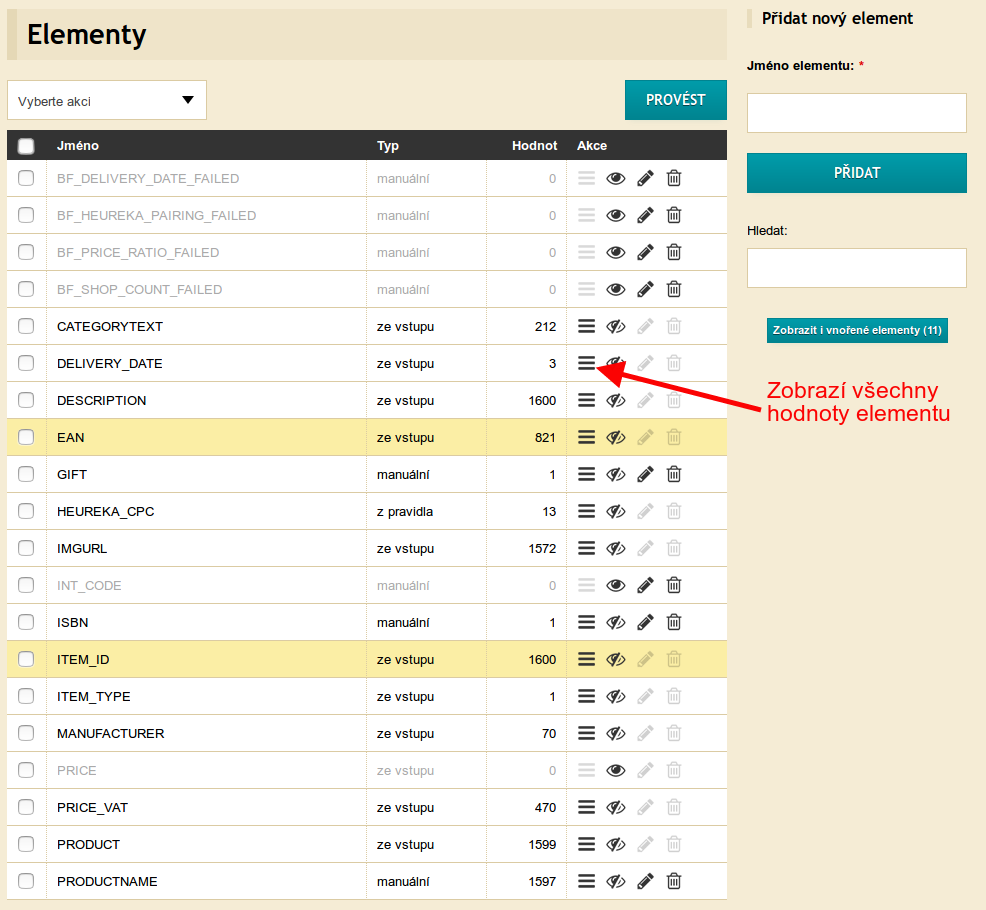Open the 'Vyberte akci' dropdown
This screenshot has height=910, width=986.
(107, 101)
